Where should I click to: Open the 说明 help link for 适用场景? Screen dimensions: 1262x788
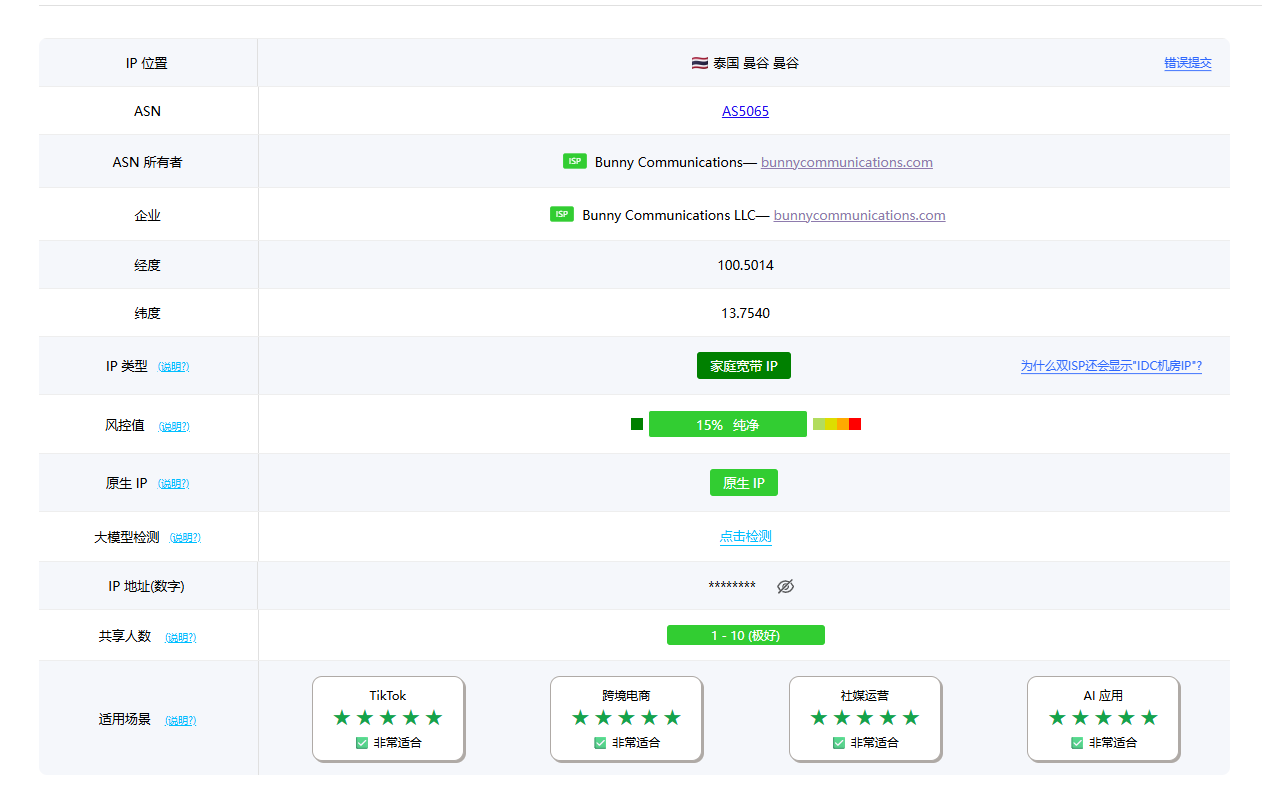point(181,720)
